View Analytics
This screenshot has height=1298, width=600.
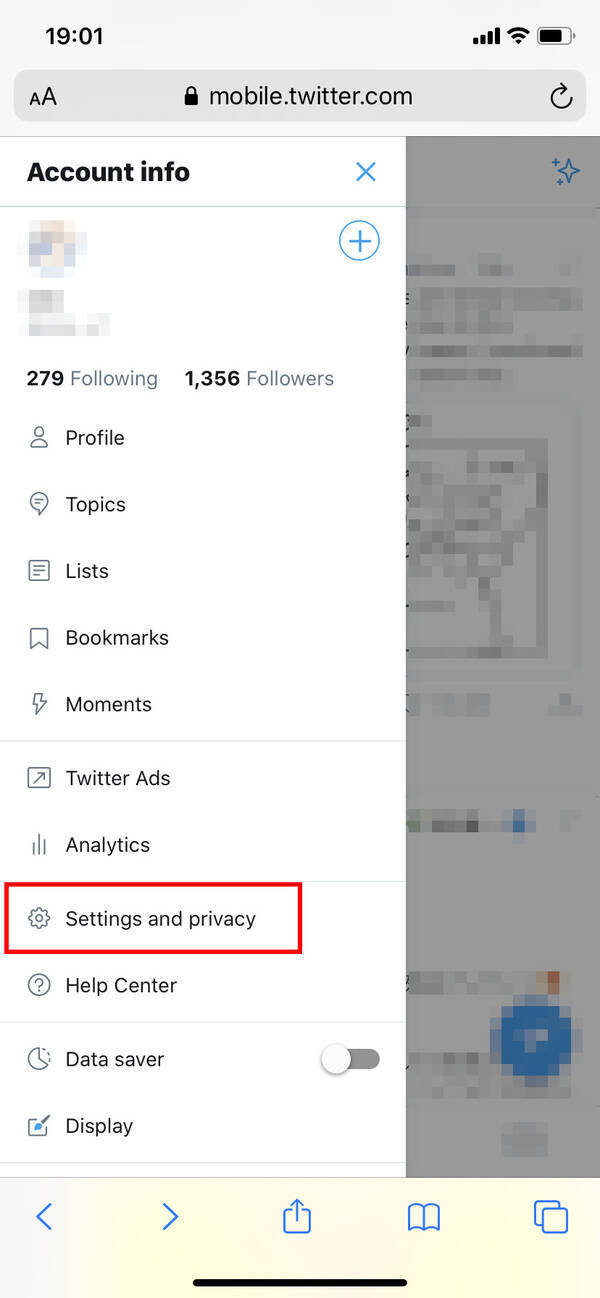[107, 845]
